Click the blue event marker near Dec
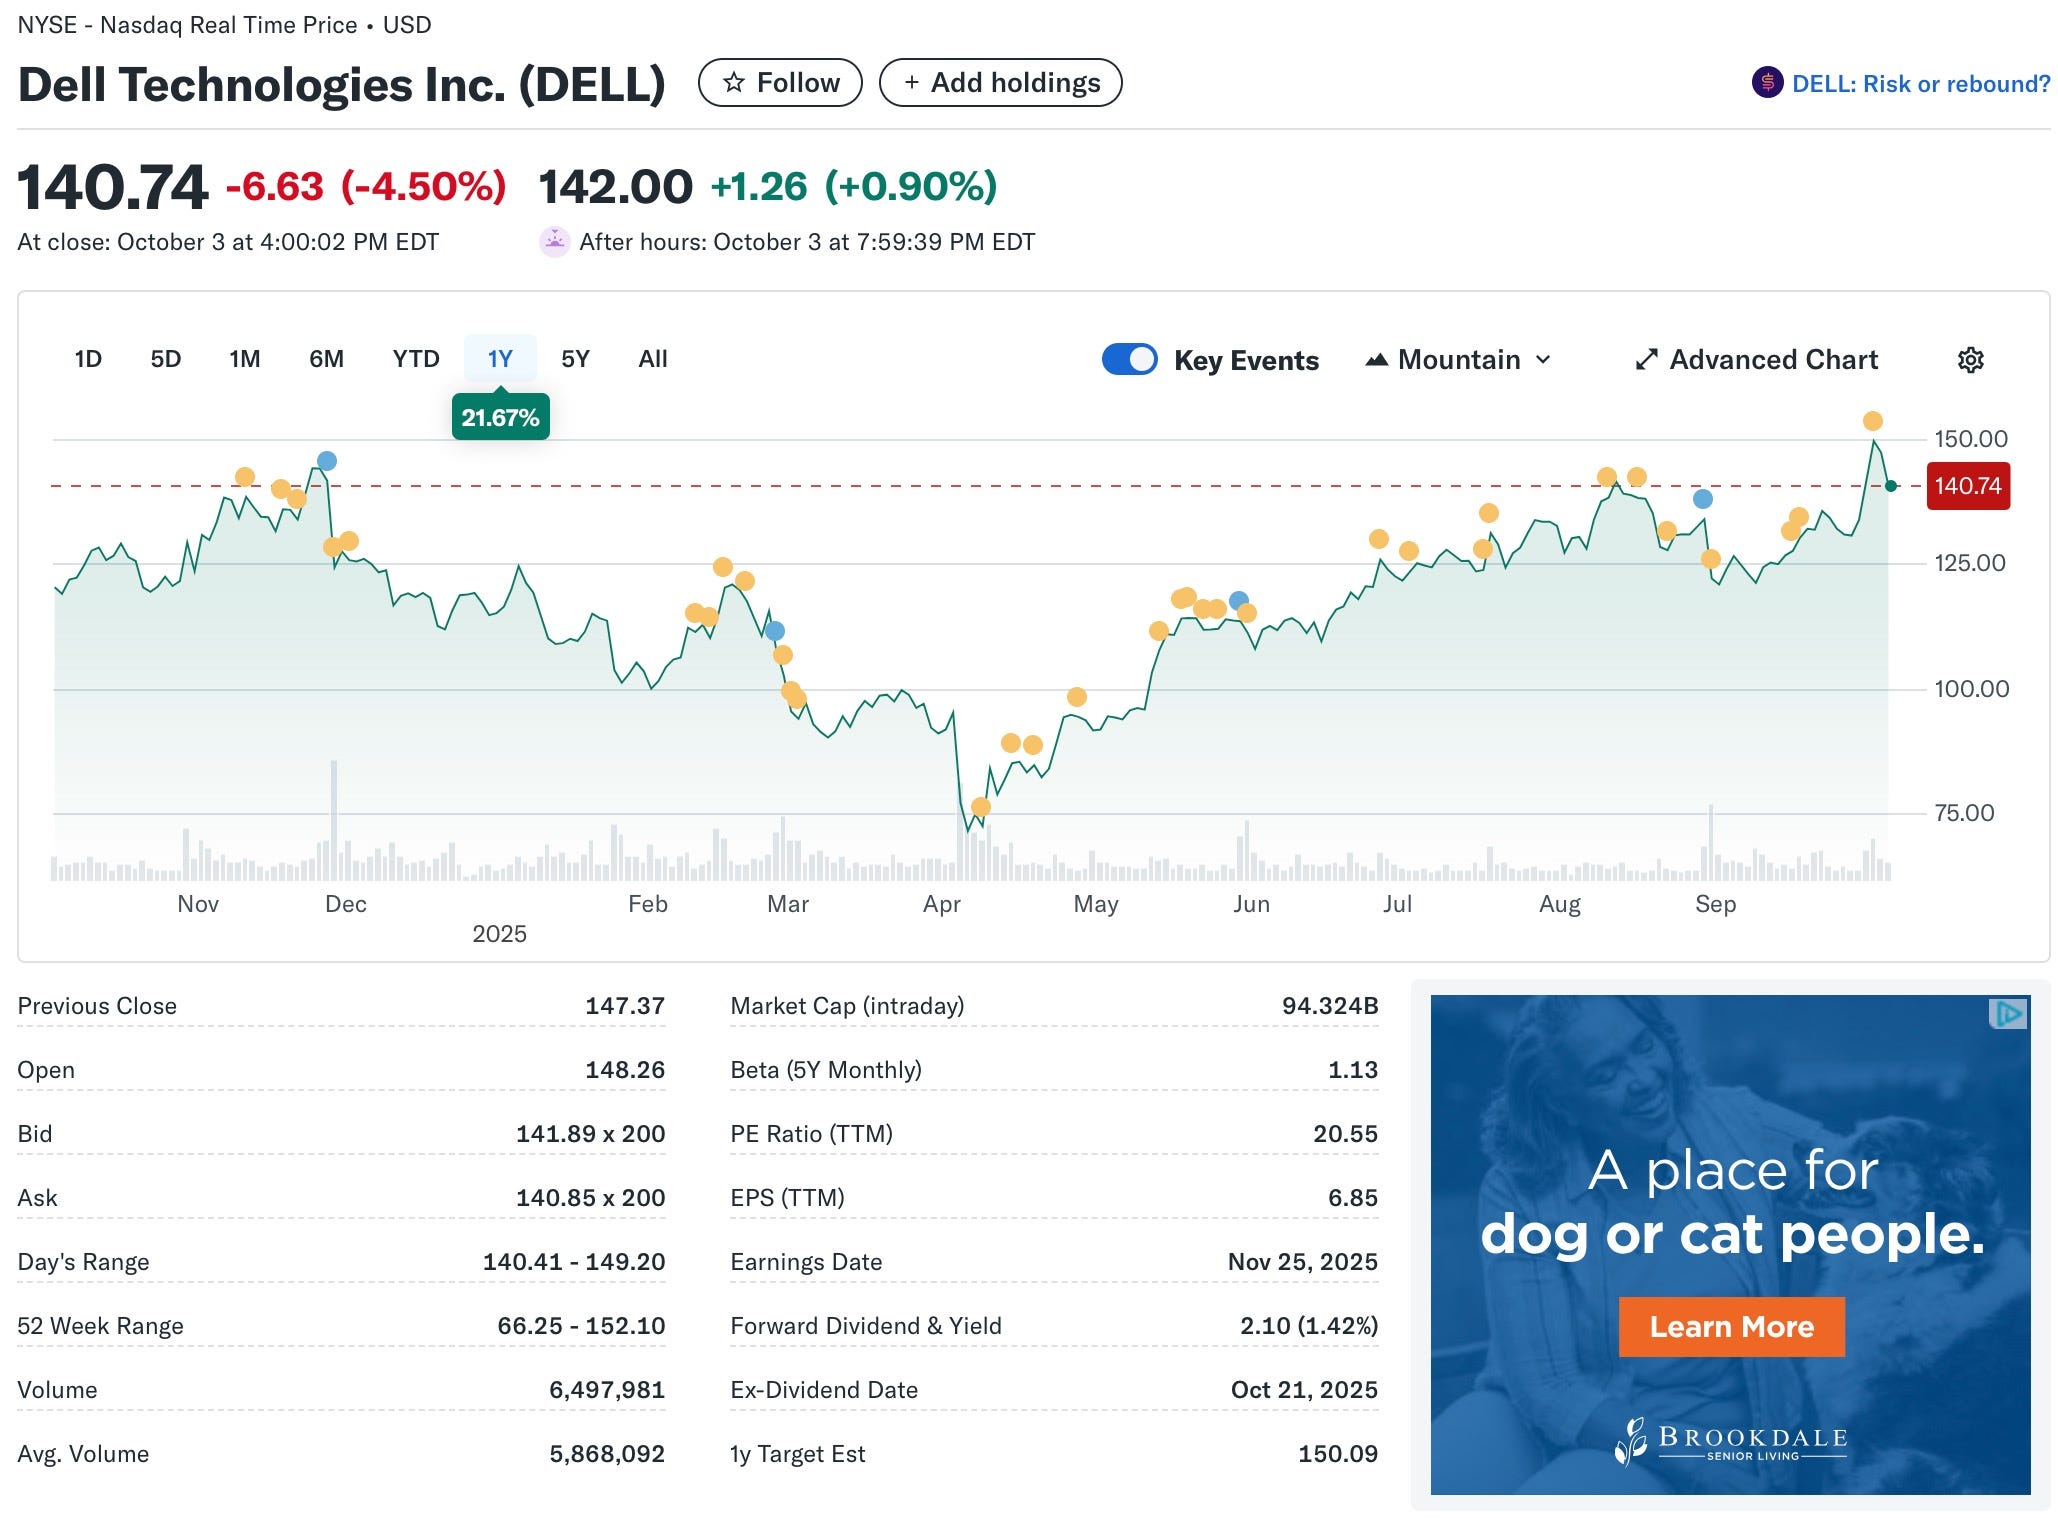The width and height of the screenshot is (2058, 1518). coord(327,461)
